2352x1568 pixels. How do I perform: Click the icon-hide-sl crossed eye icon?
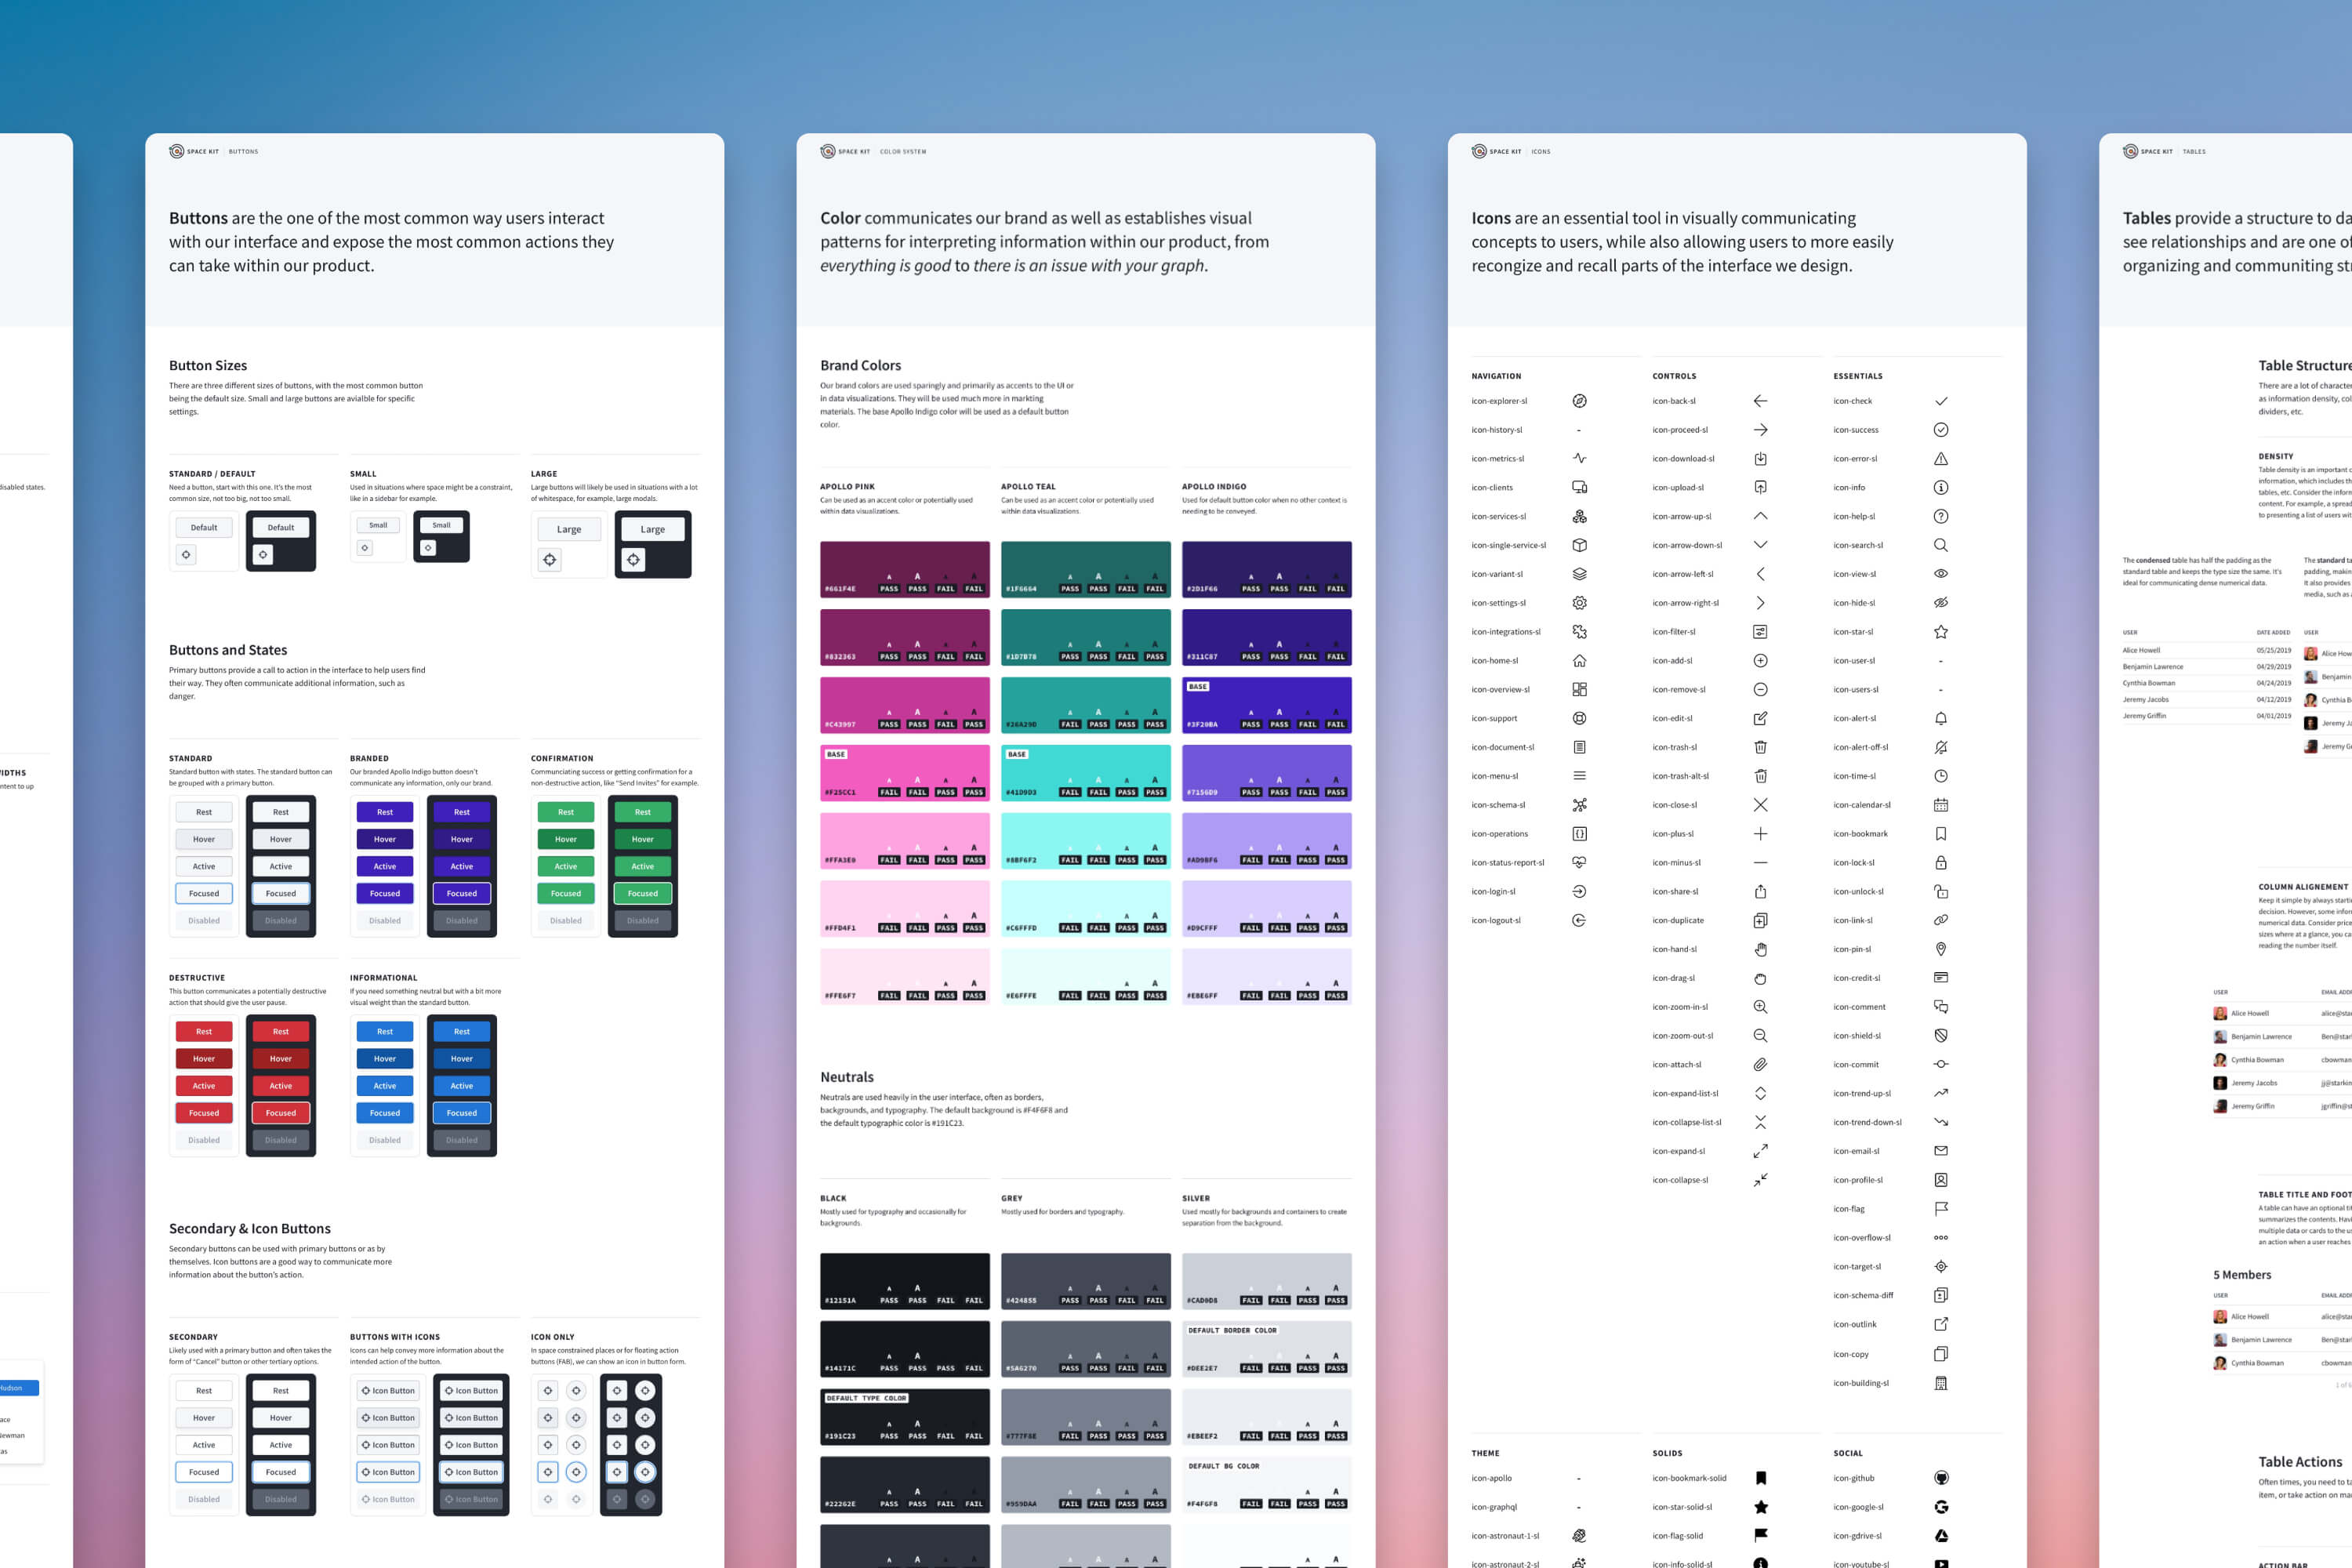(1940, 603)
